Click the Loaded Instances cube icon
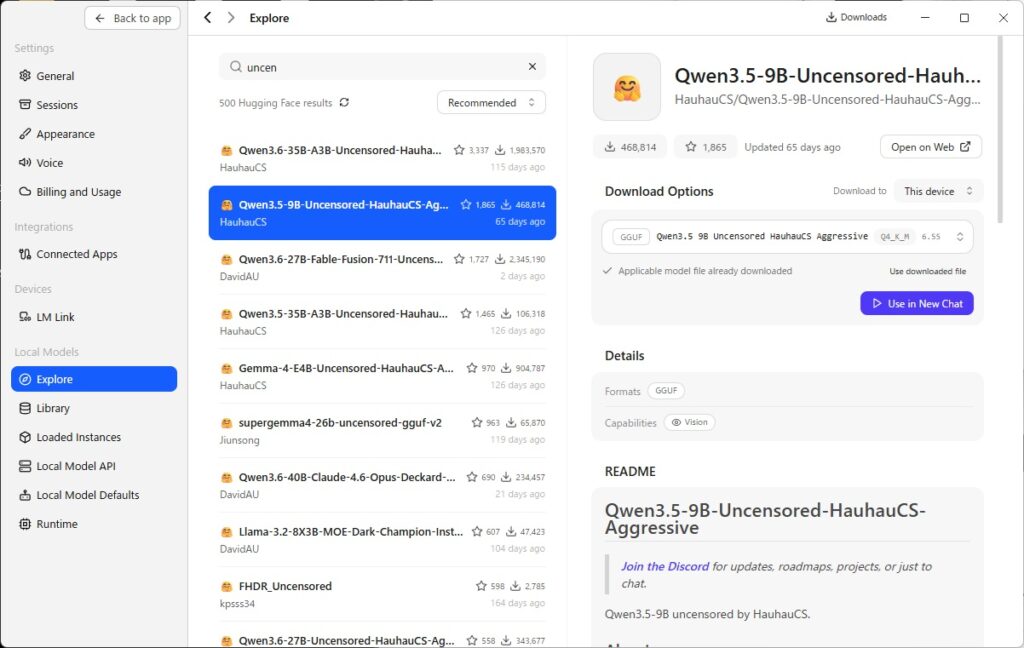Viewport: 1024px width, 648px height. [x=25, y=437]
